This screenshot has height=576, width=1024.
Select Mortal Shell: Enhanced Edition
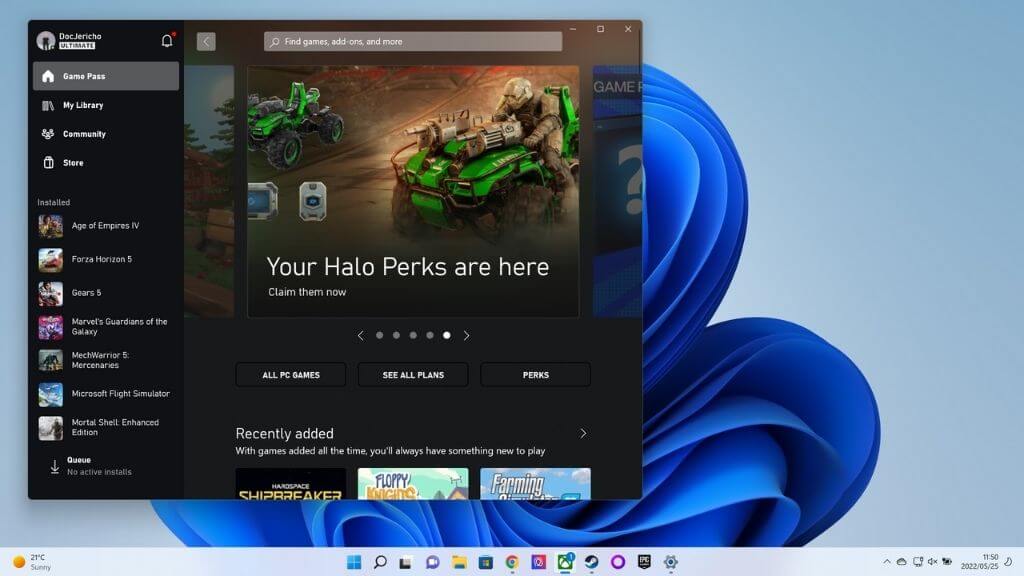106,428
